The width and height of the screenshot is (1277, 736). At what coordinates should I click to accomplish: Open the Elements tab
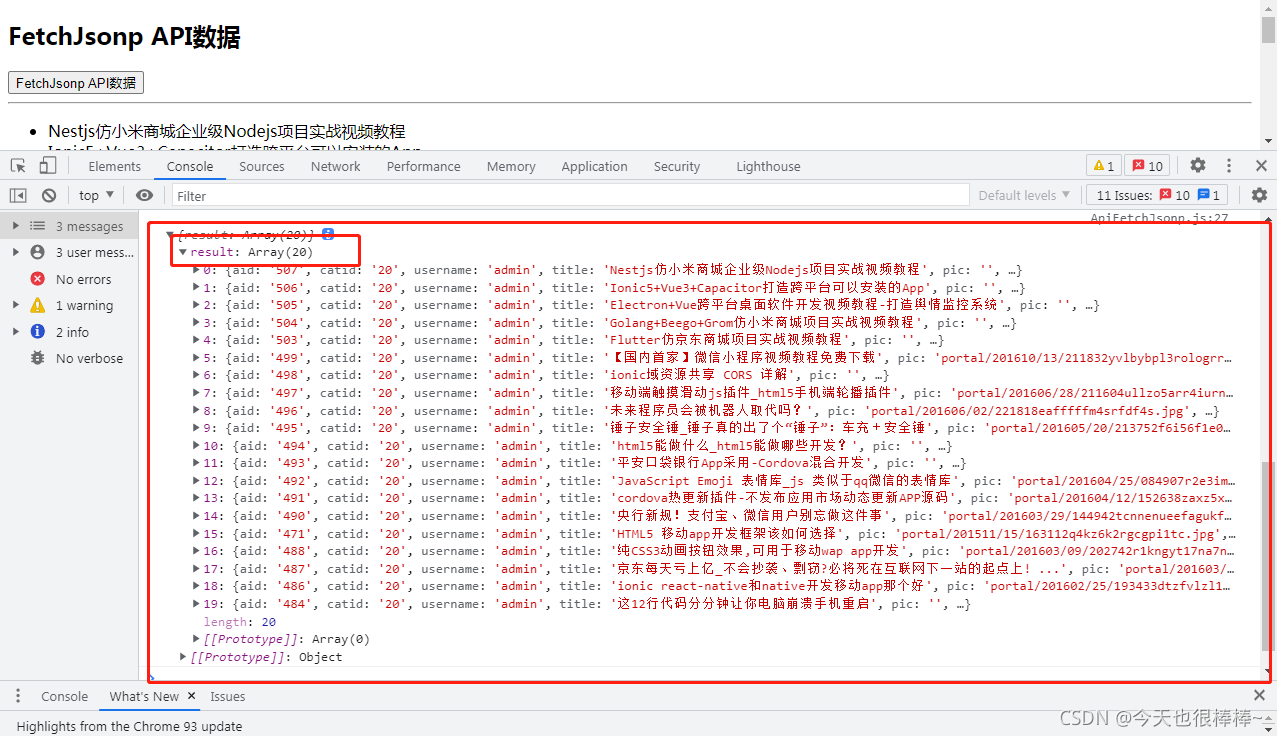coord(115,166)
